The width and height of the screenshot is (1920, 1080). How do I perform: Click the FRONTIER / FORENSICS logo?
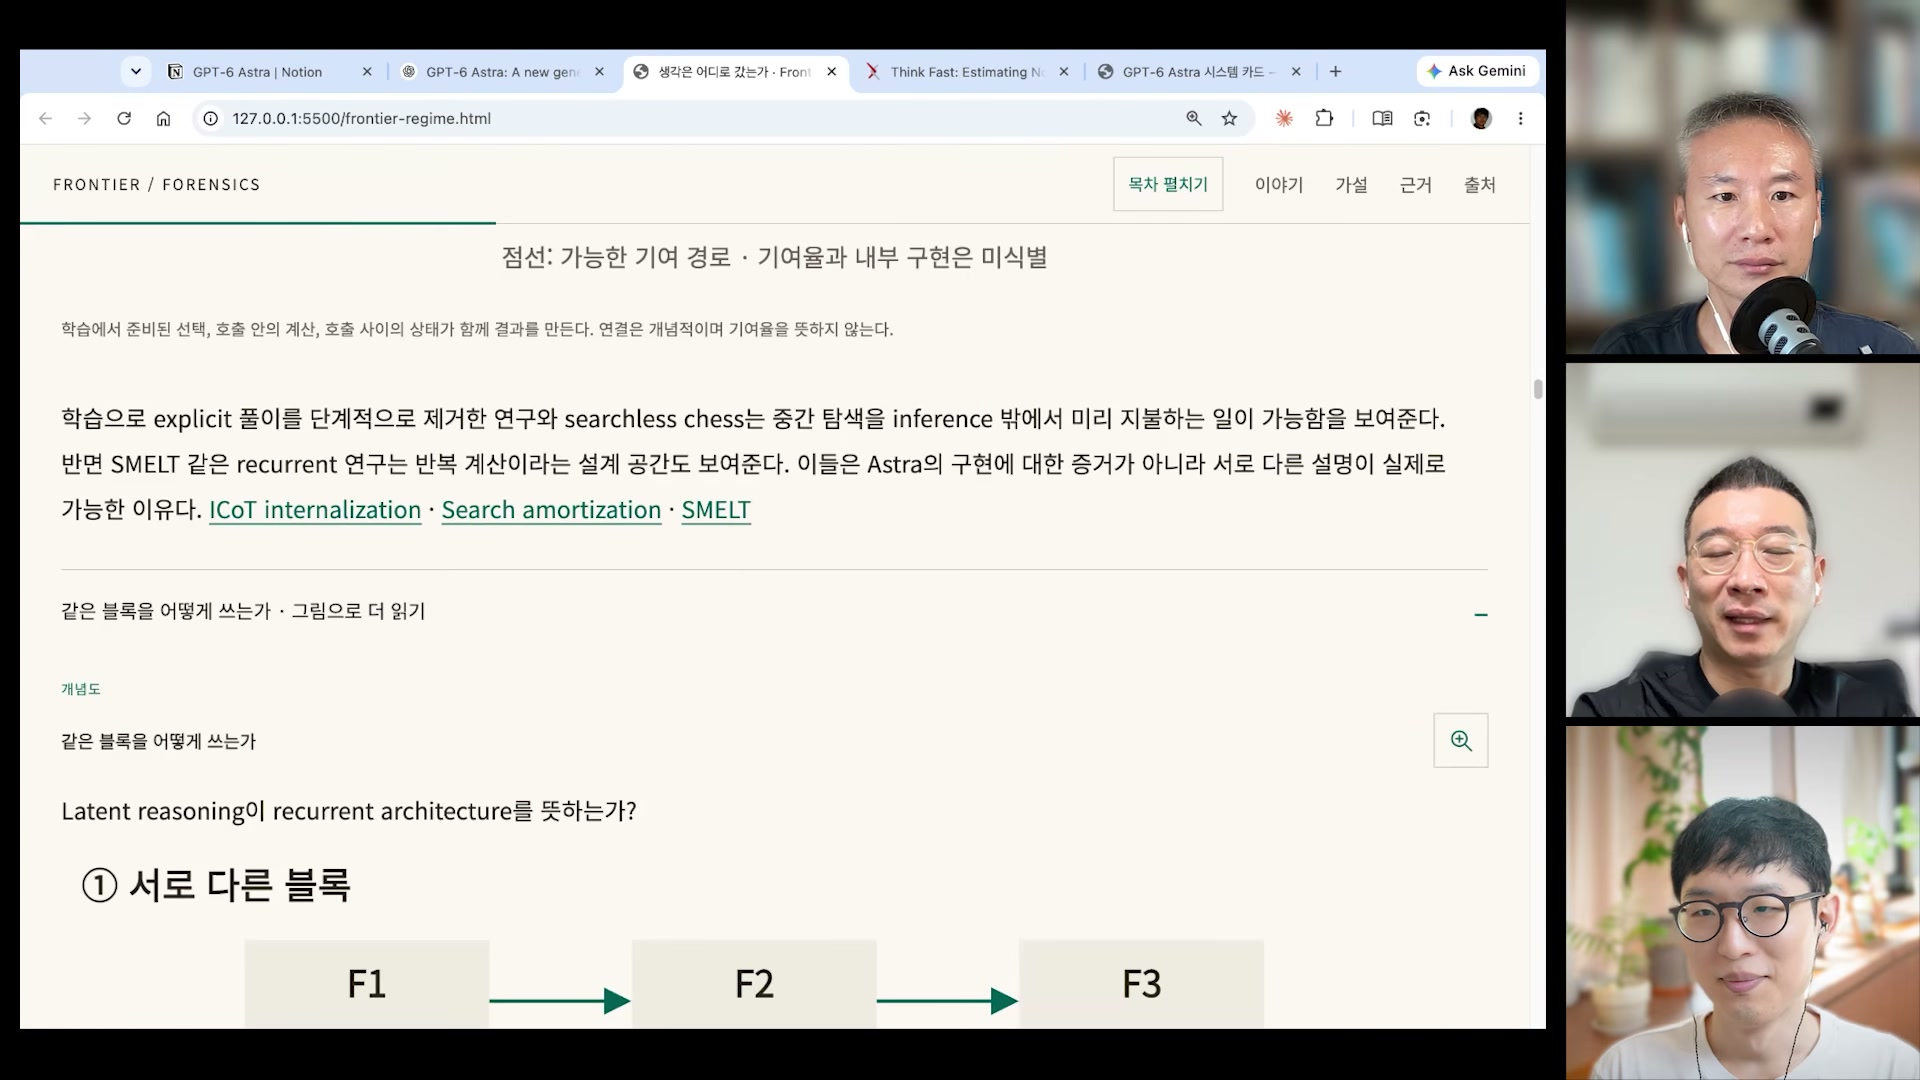pos(157,185)
